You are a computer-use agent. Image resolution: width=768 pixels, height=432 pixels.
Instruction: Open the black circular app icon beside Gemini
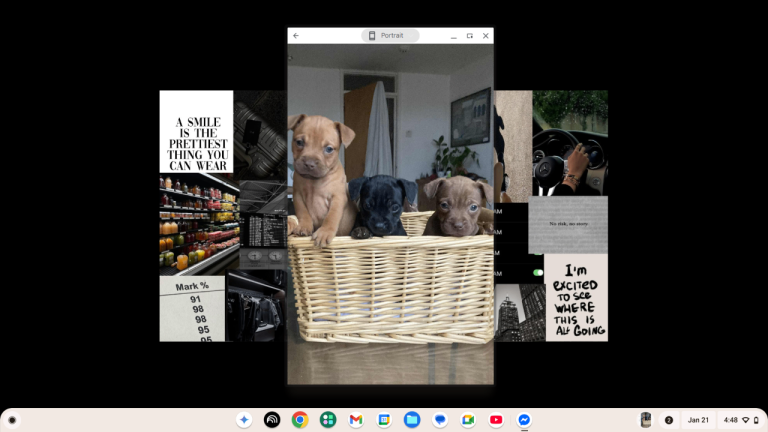point(271,420)
